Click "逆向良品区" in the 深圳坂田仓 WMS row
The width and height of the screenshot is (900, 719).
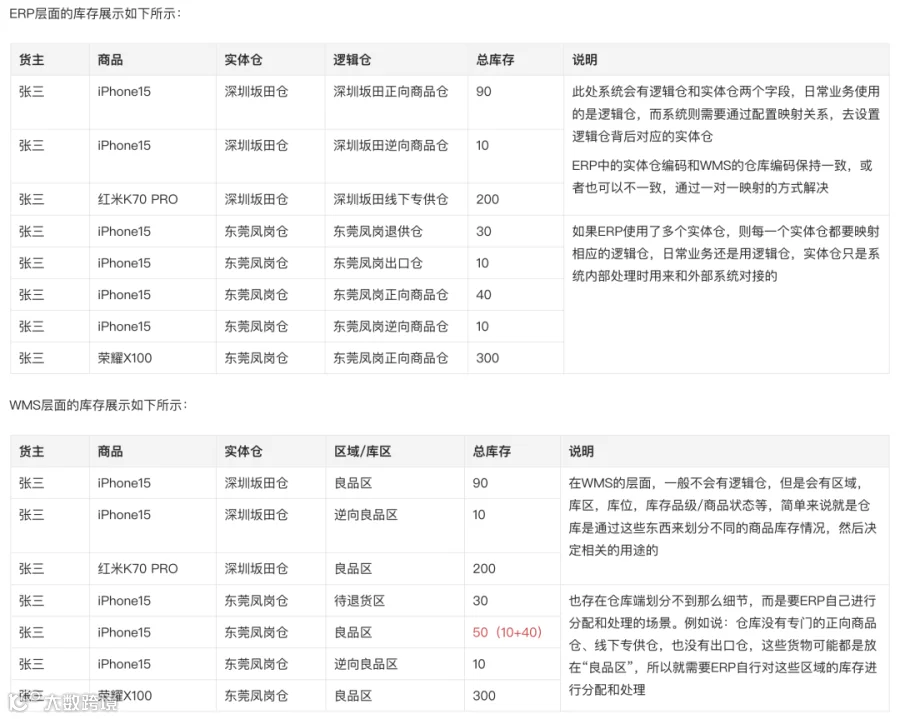[x=366, y=515]
